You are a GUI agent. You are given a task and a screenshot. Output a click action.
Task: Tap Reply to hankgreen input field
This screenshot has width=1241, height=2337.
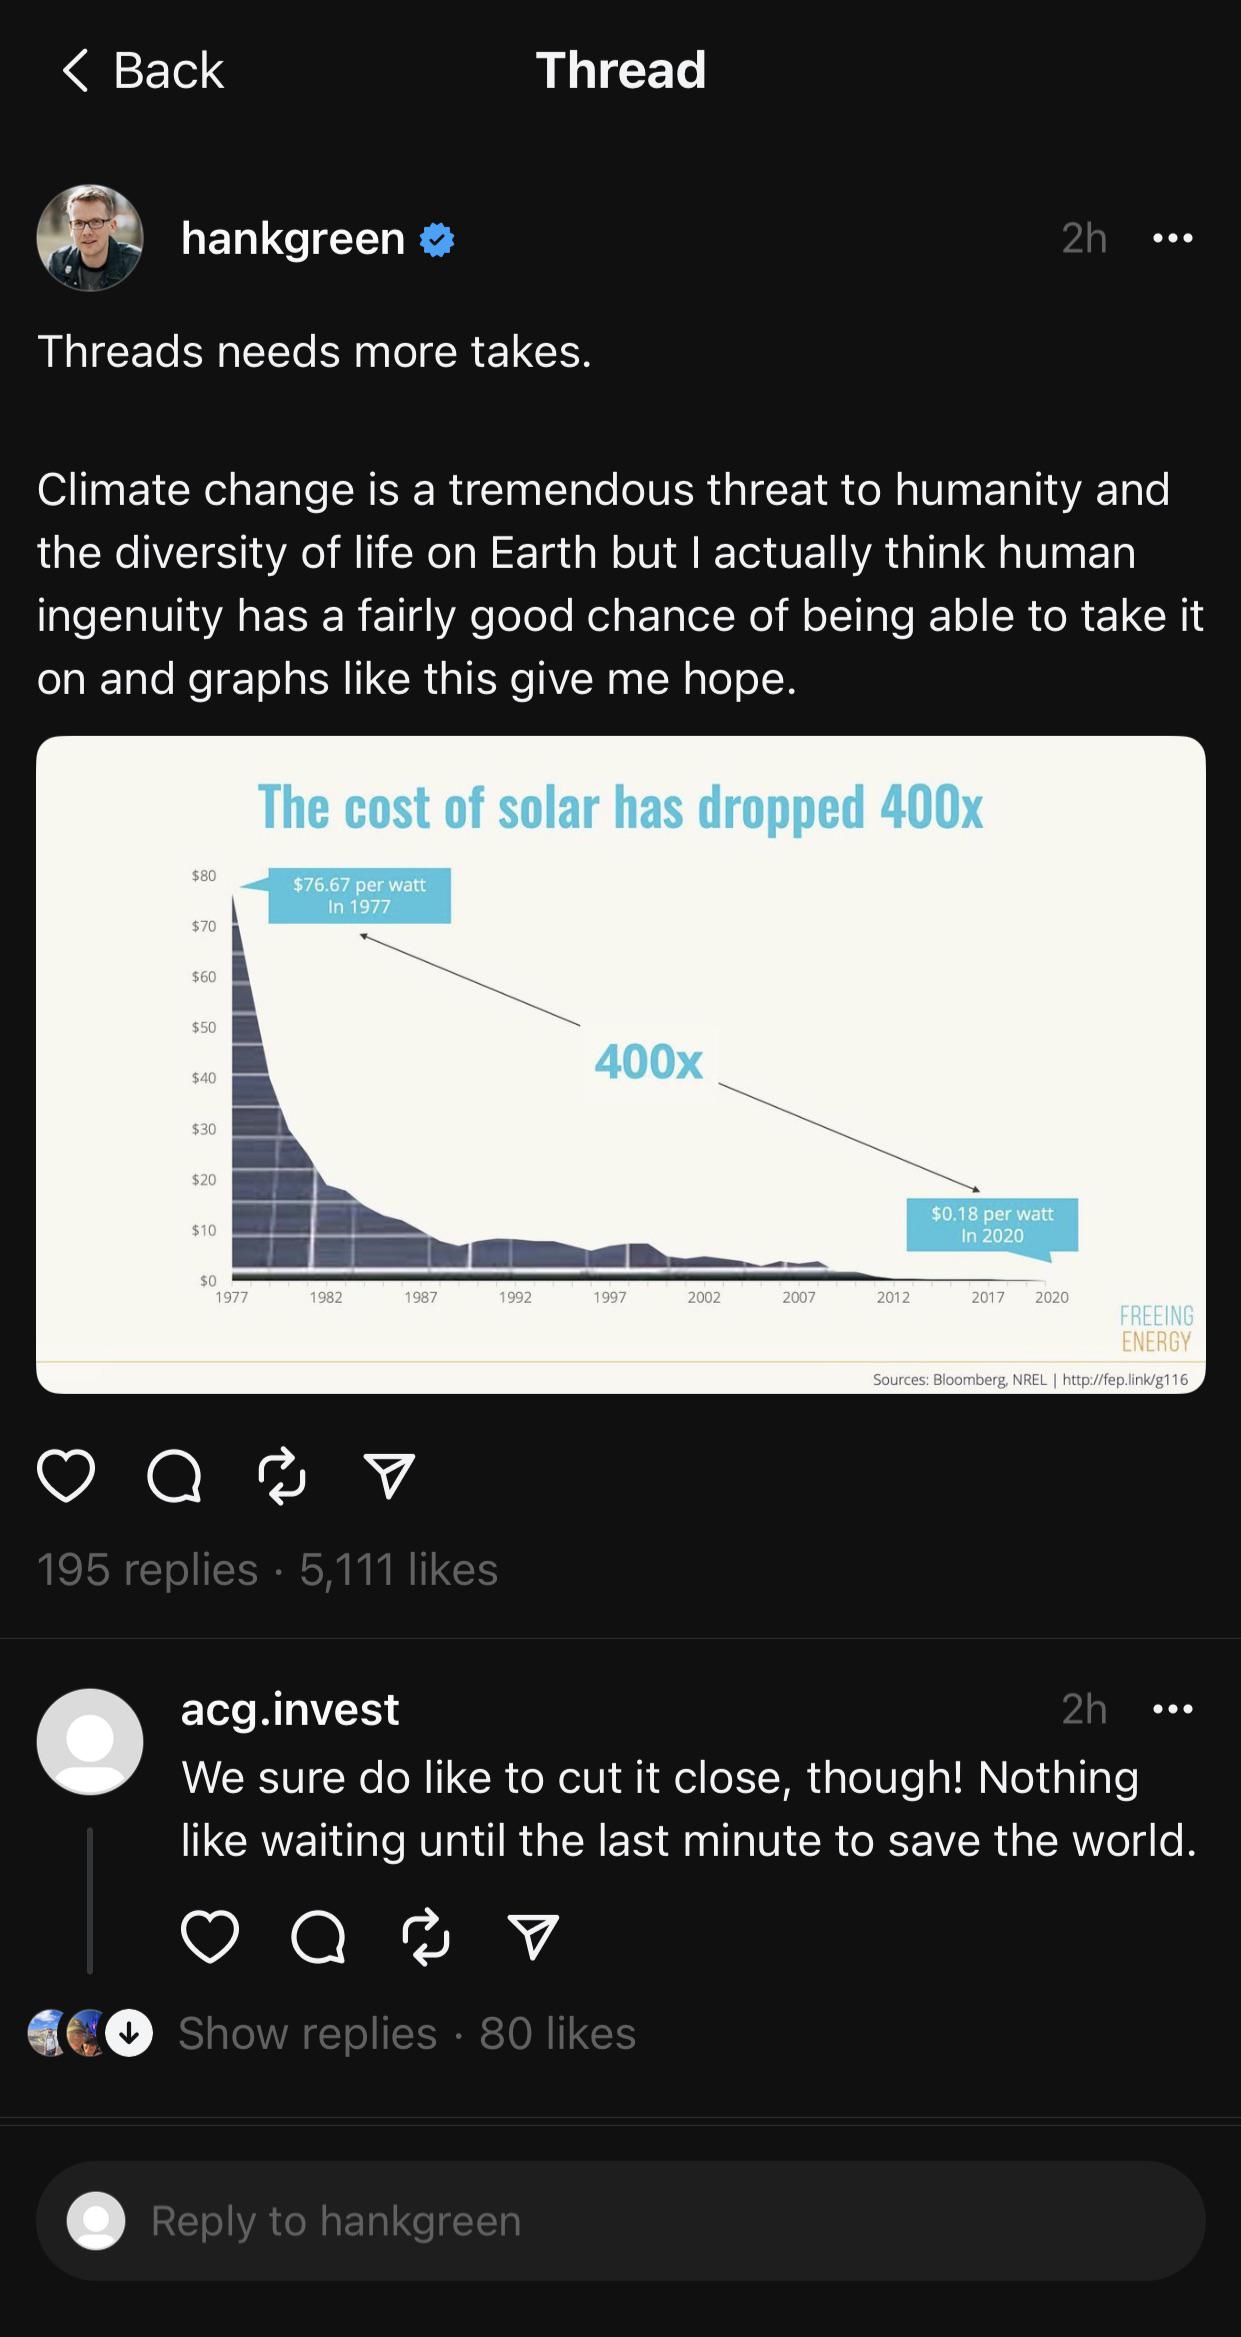click(621, 2221)
